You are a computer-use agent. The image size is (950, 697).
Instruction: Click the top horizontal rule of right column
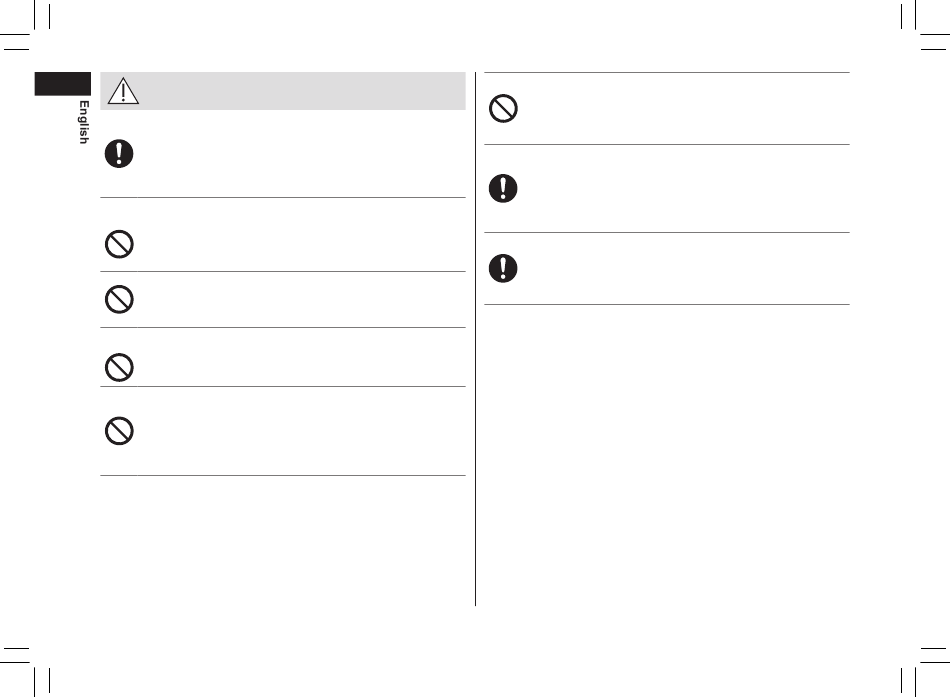(x=667, y=72)
